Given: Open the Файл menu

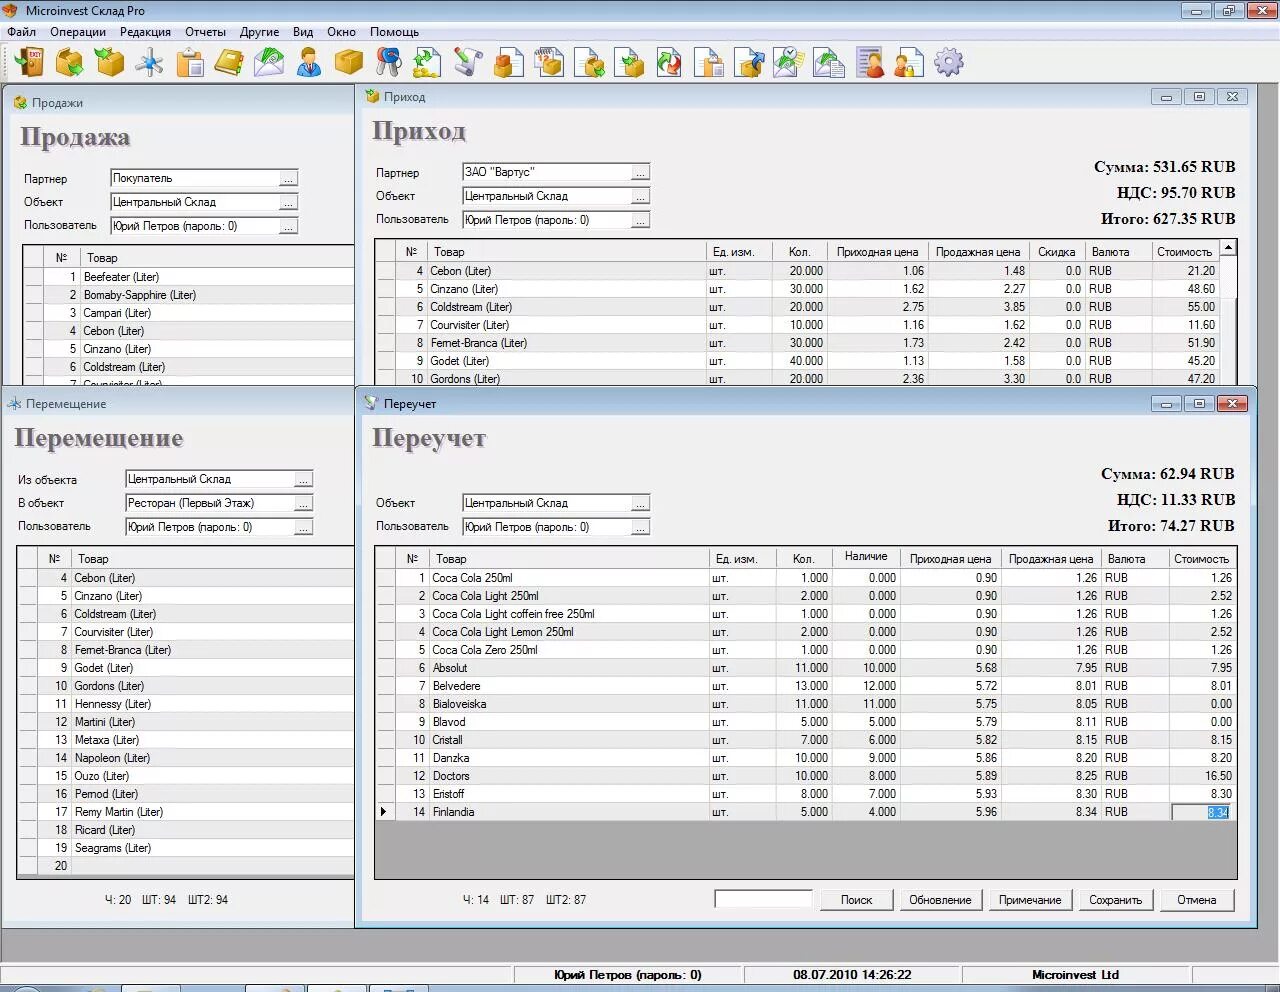Looking at the screenshot, I should tap(21, 32).
